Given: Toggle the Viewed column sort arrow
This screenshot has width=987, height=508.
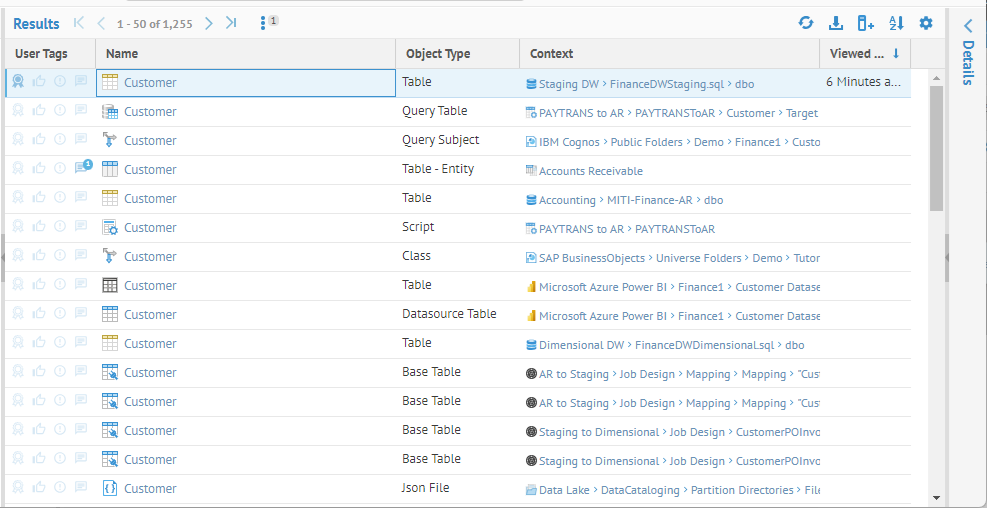Looking at the screenshot, I should [896, 54].
